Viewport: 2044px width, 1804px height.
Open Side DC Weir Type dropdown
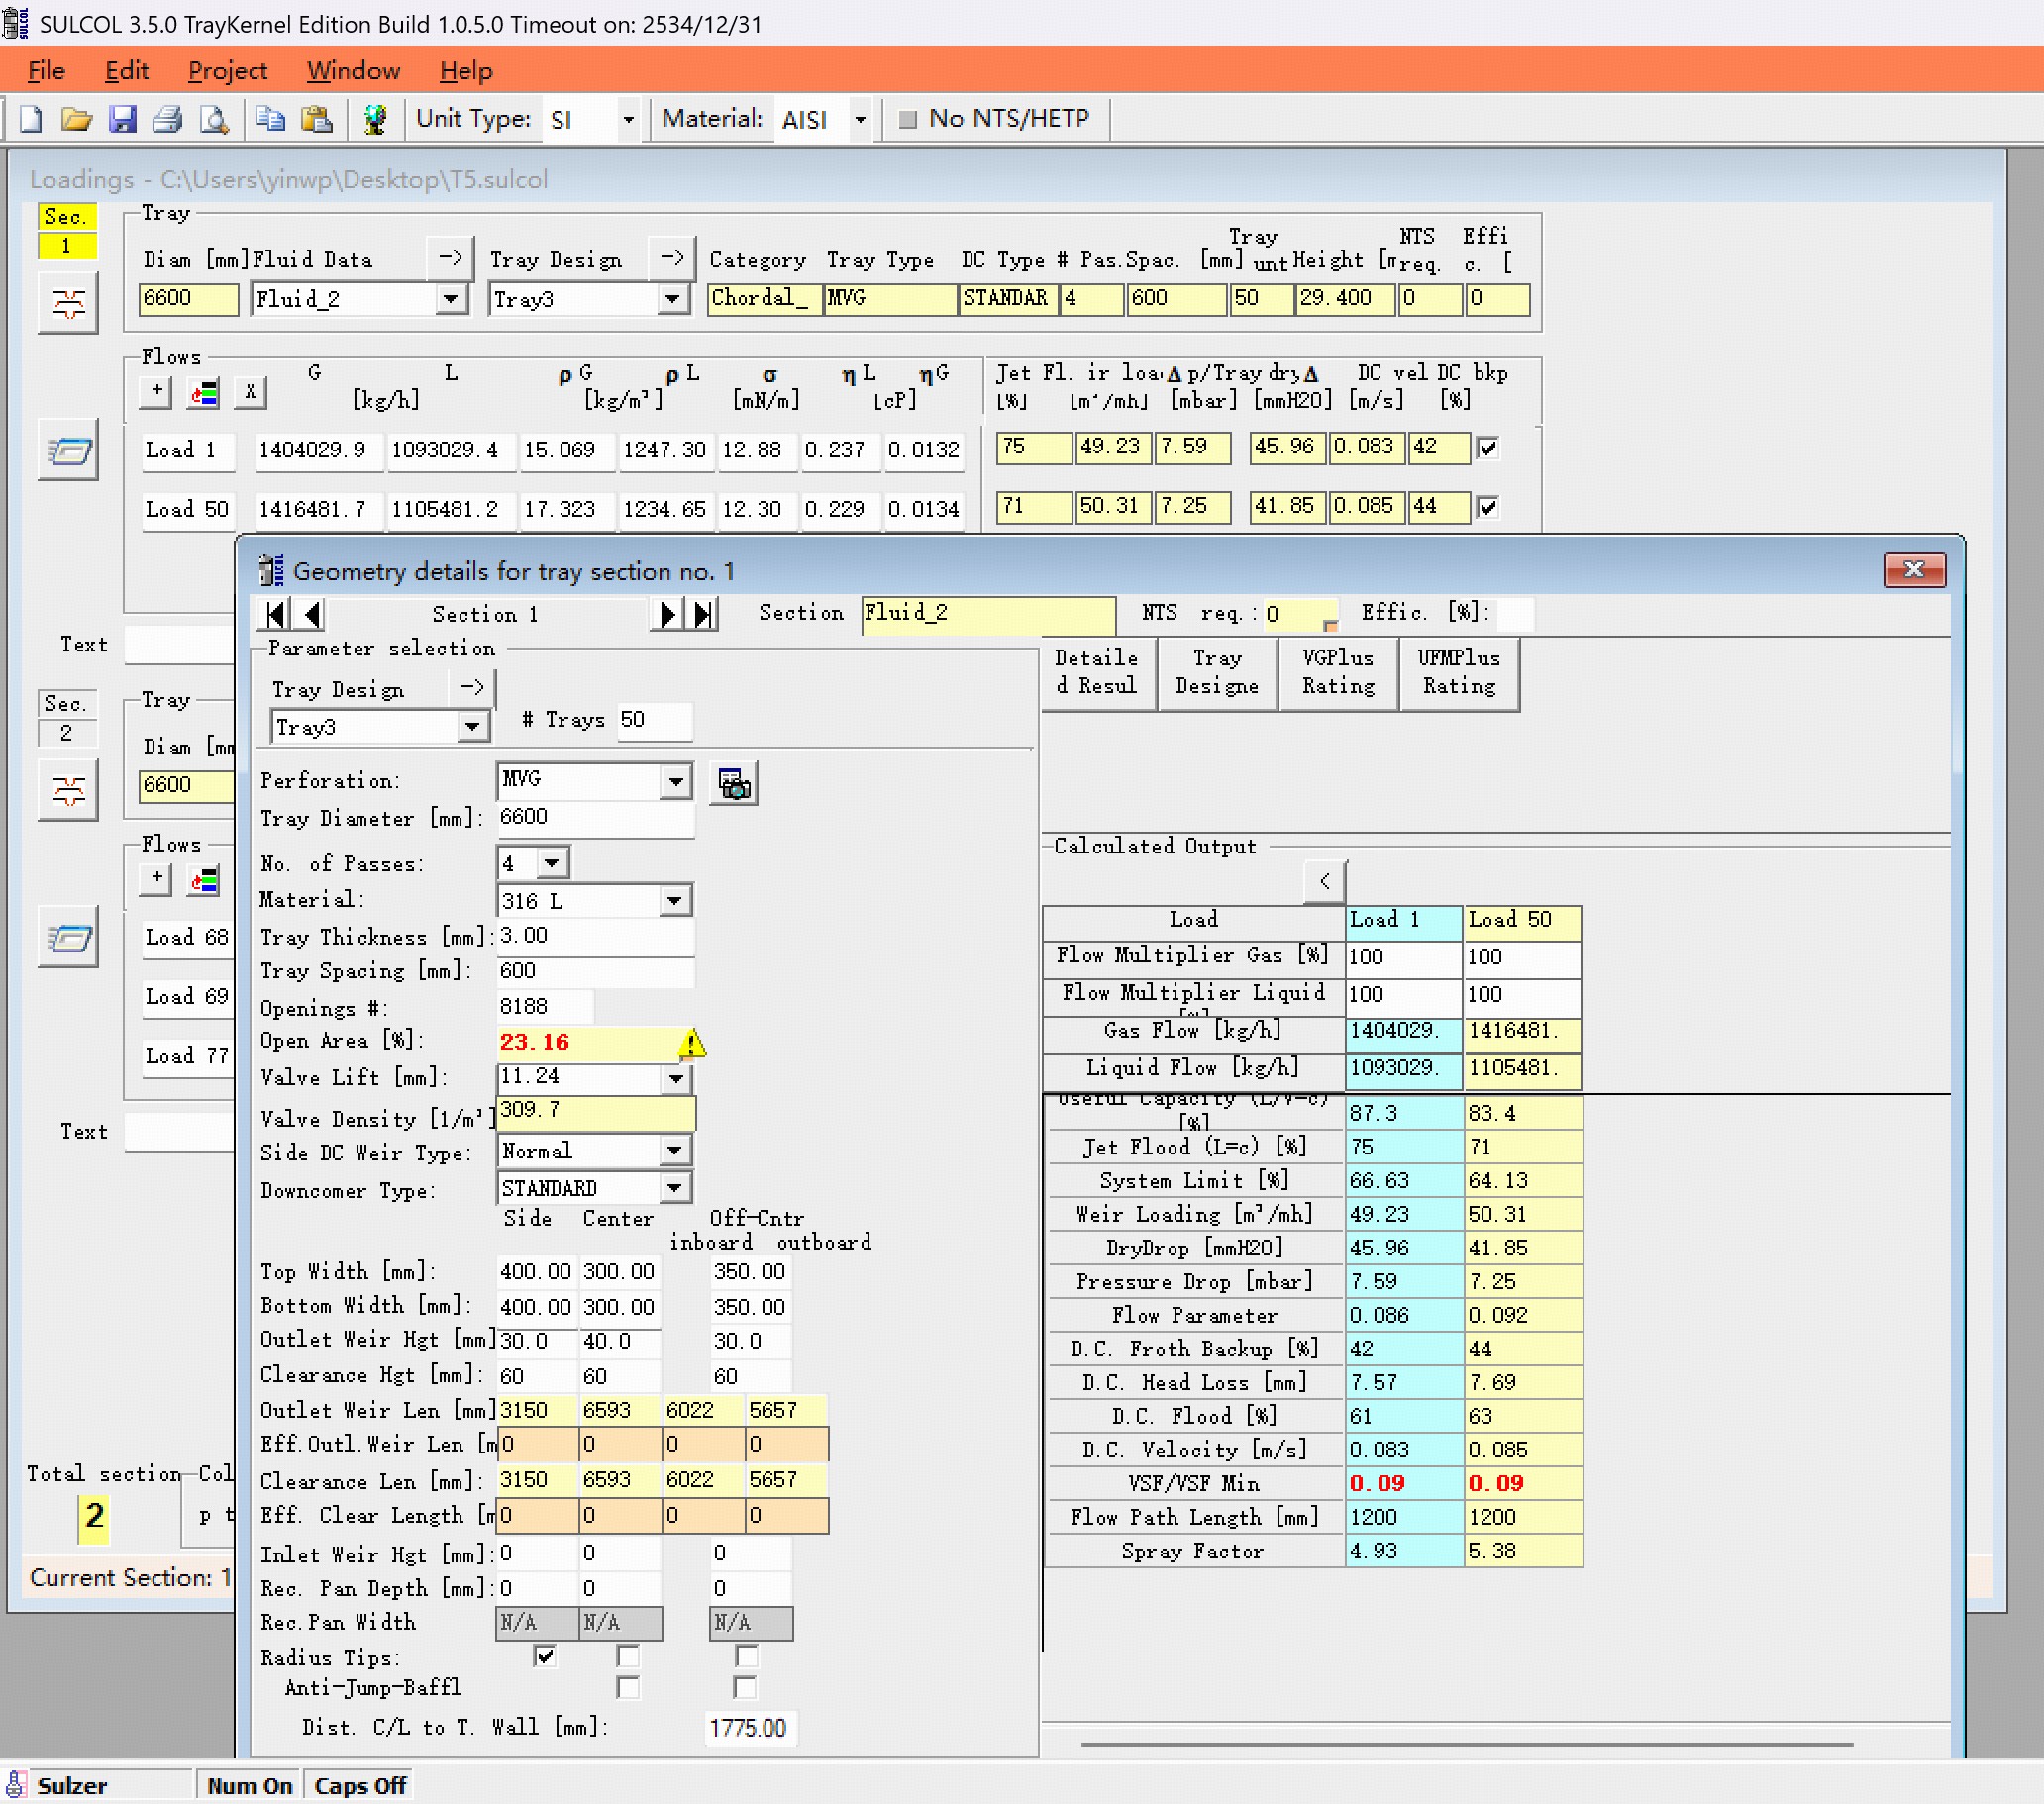[676, 1151]
